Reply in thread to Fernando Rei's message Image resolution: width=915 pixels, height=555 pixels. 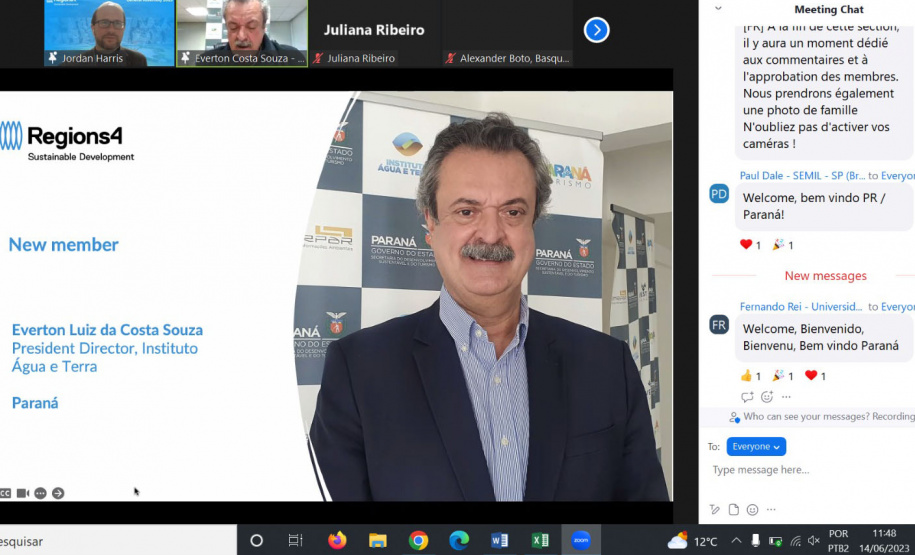[x=748, y=397]
